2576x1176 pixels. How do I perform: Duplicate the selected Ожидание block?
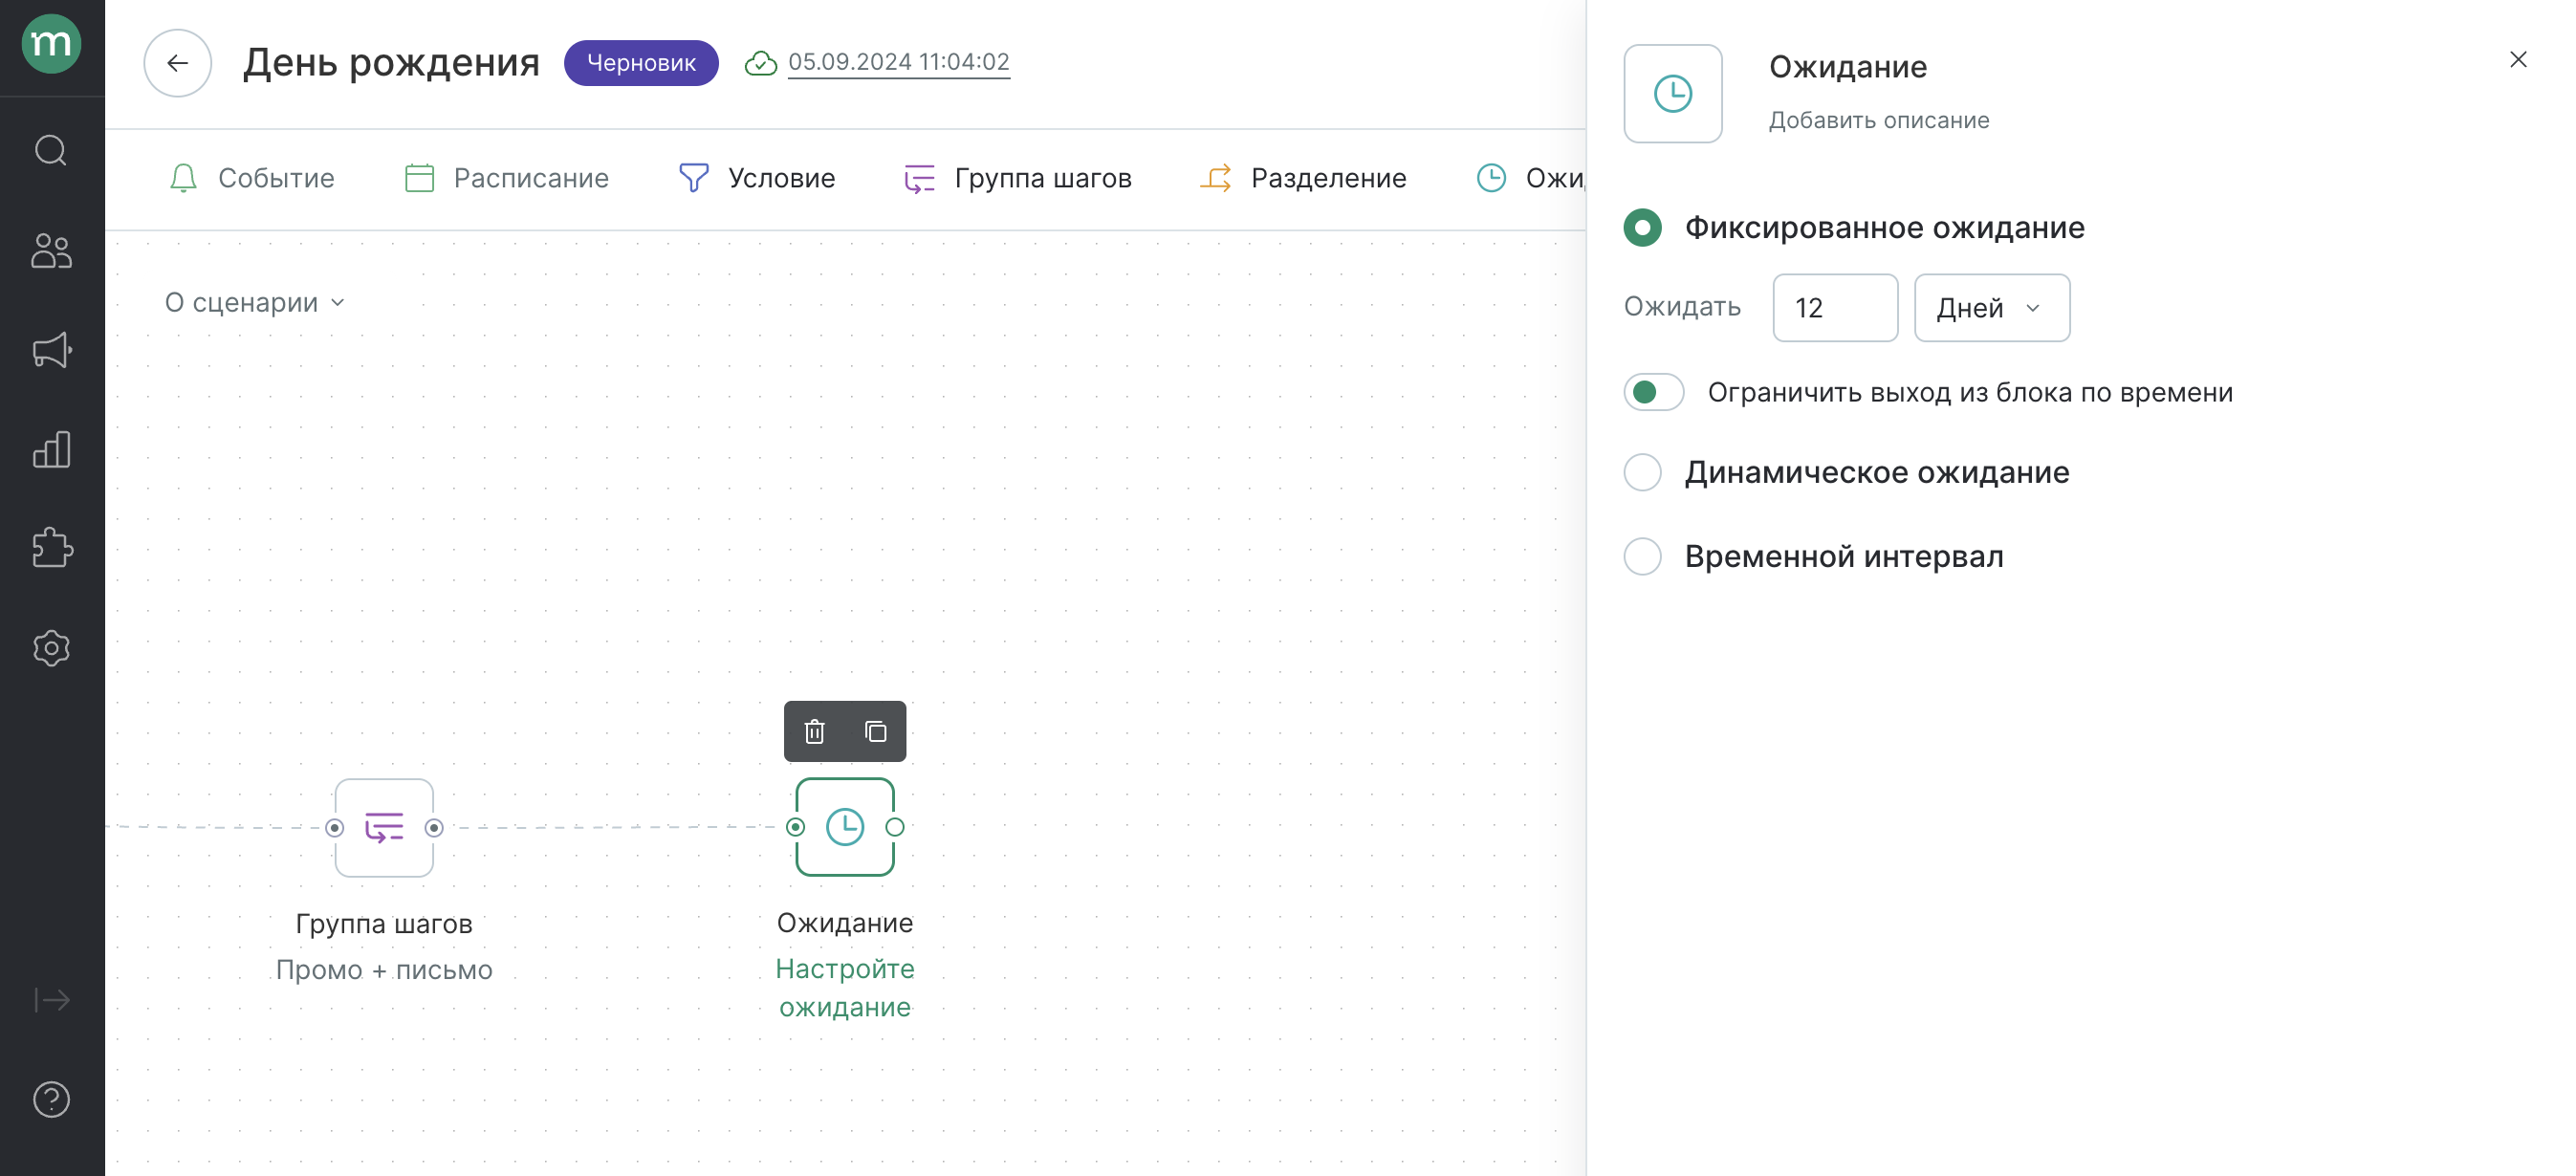click(875, 731)
